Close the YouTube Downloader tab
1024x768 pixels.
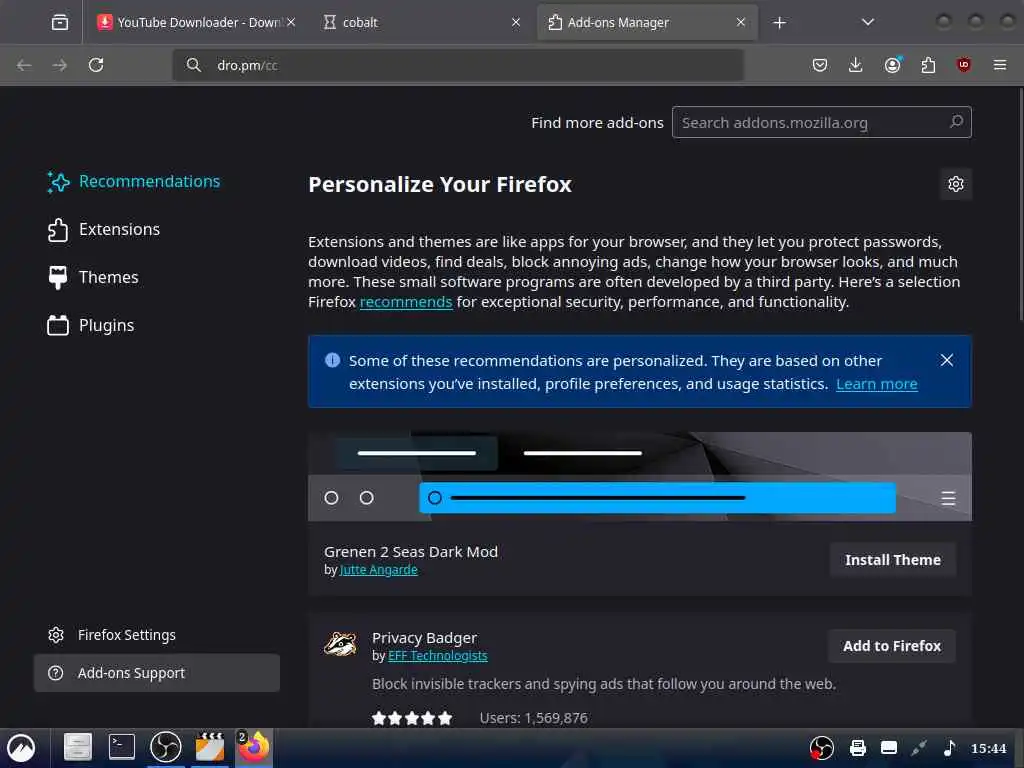[291, 22]
